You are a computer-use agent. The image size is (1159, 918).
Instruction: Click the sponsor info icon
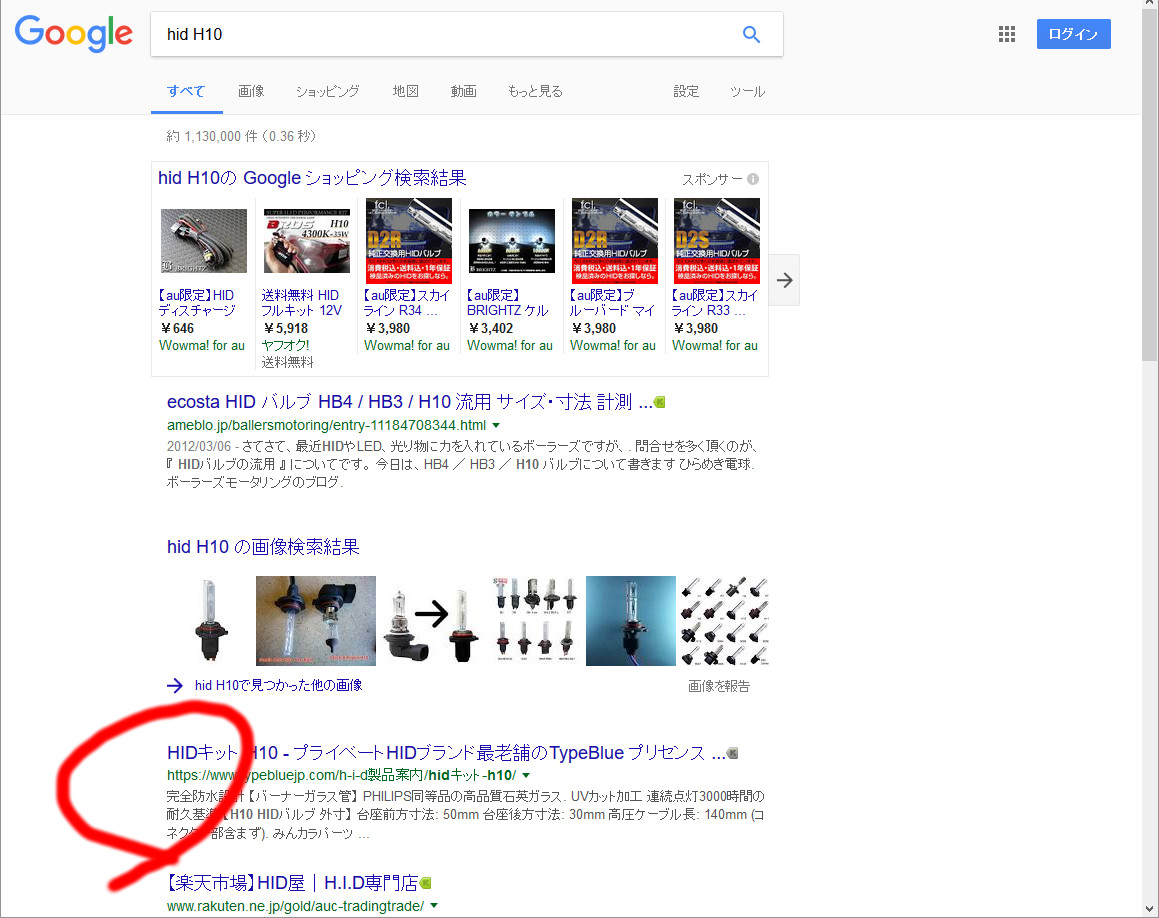click(752, 179)
